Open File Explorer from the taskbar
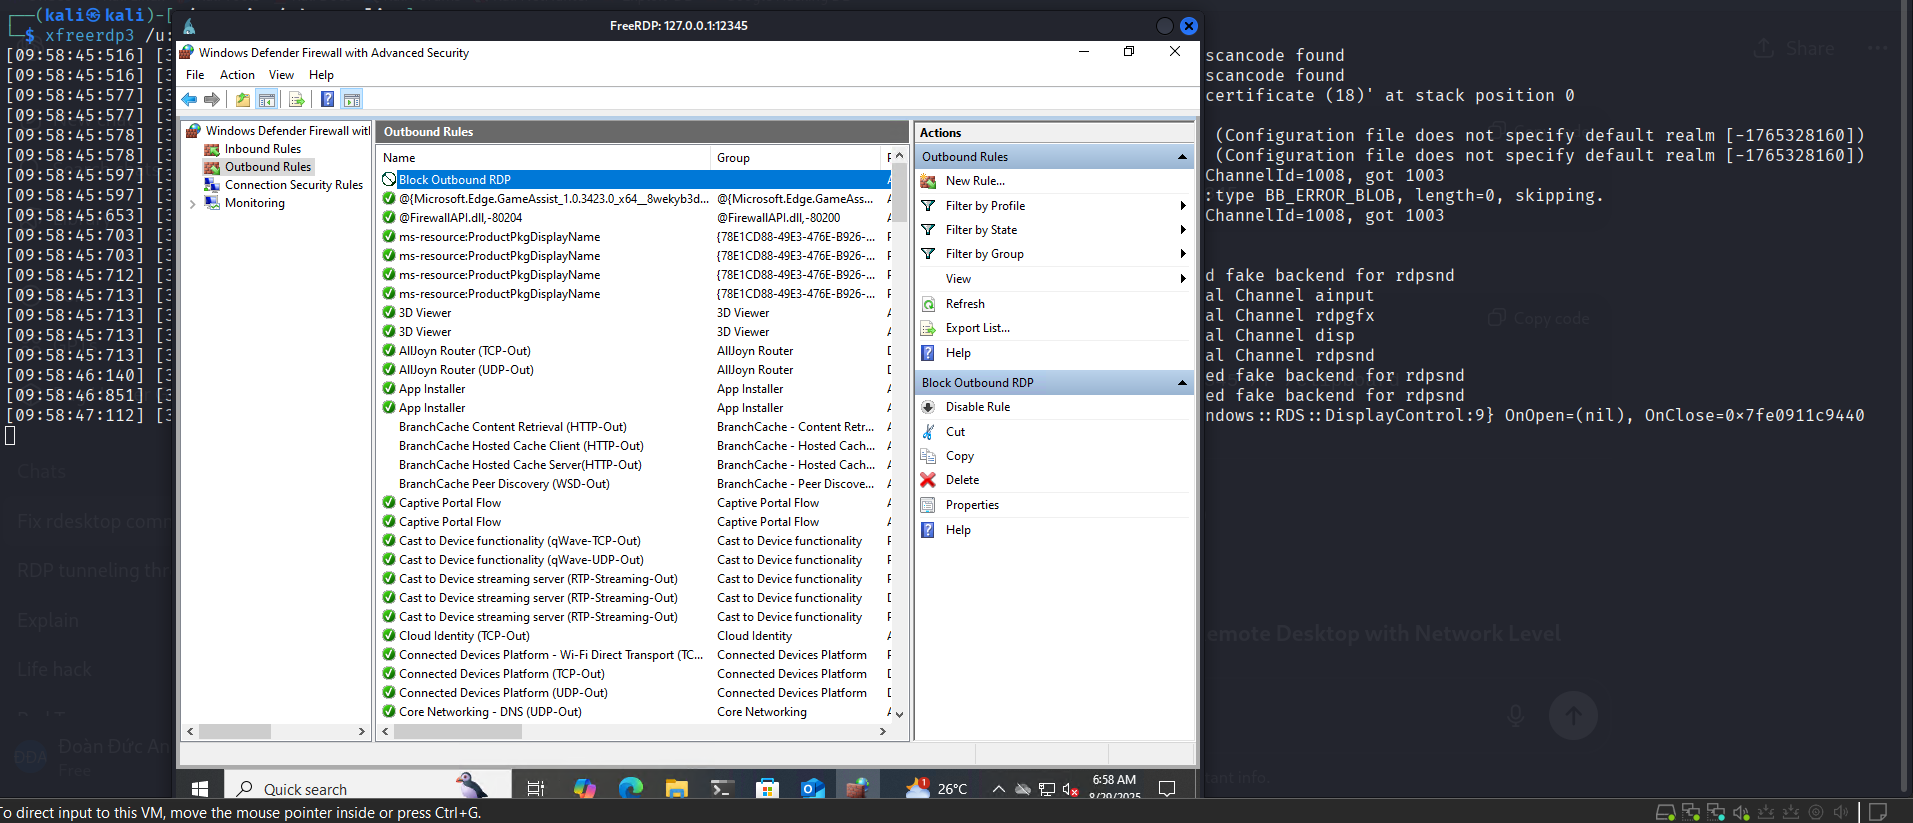This screenshot has height=823, width=1913. 676,788
